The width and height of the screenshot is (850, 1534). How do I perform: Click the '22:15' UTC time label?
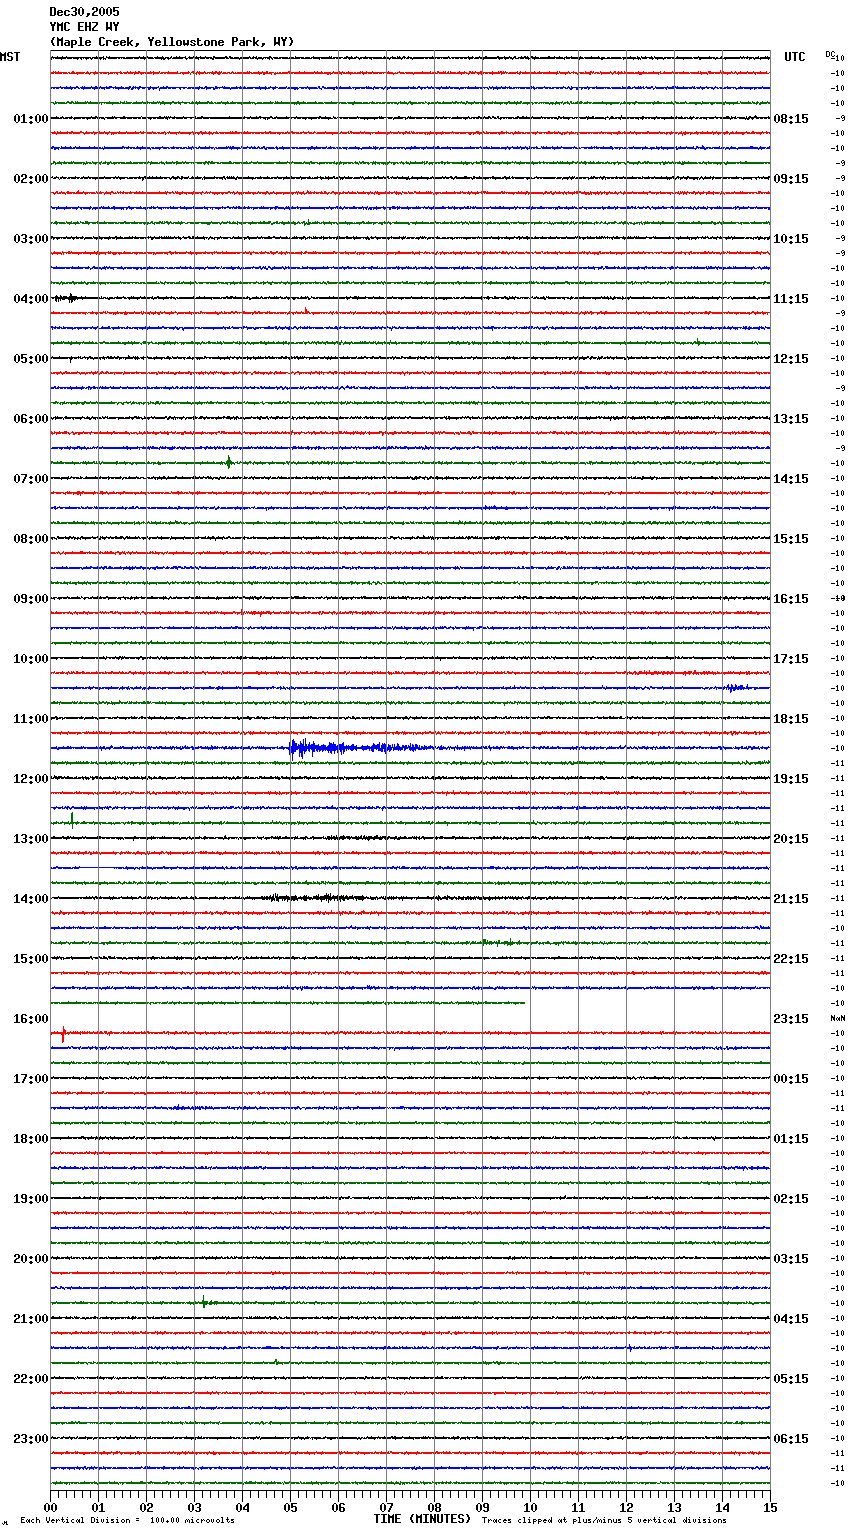coord(791,959)
